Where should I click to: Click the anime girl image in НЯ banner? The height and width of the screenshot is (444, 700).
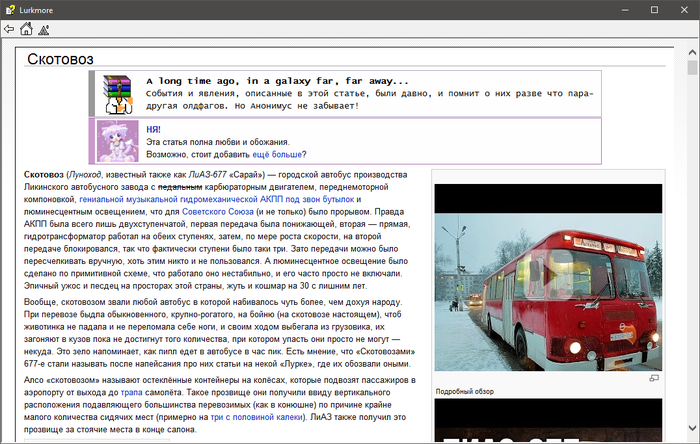[117, 141]
